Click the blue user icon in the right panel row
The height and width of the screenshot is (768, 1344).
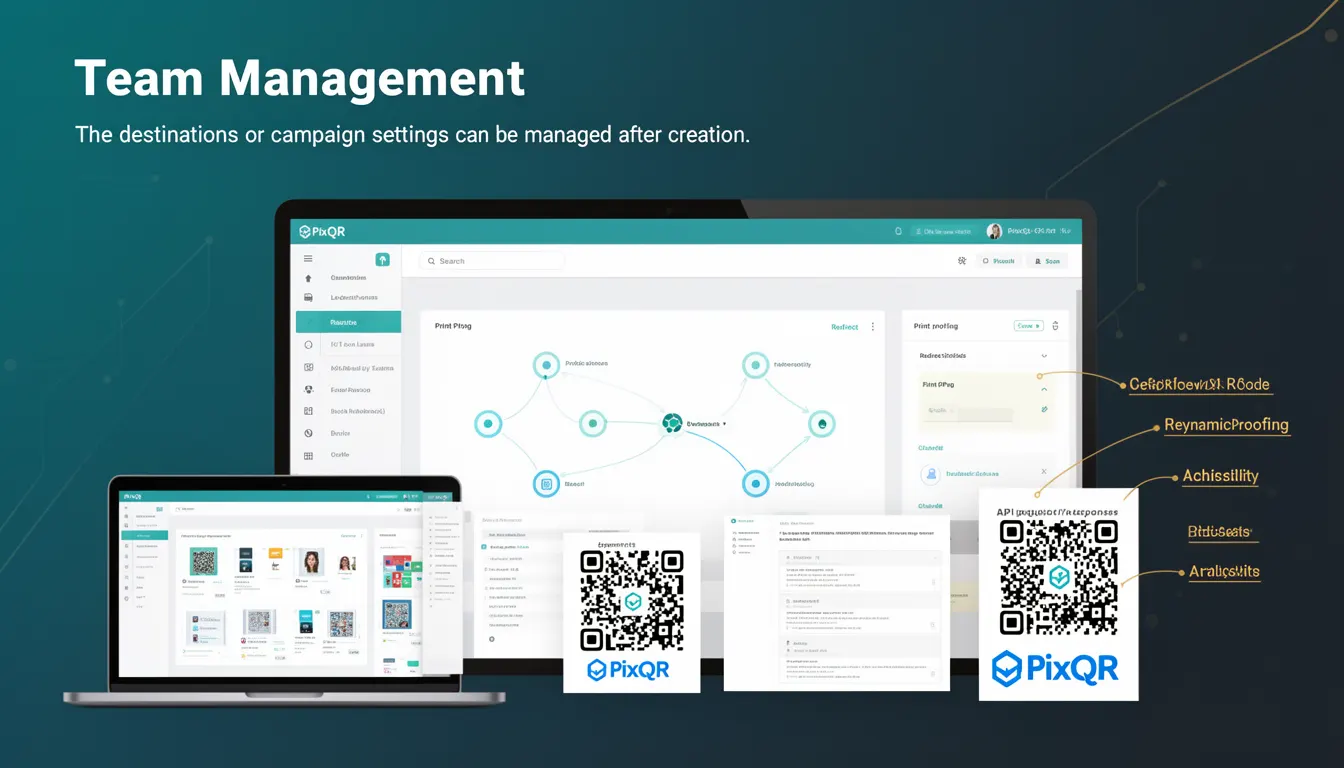pos(931,474)
